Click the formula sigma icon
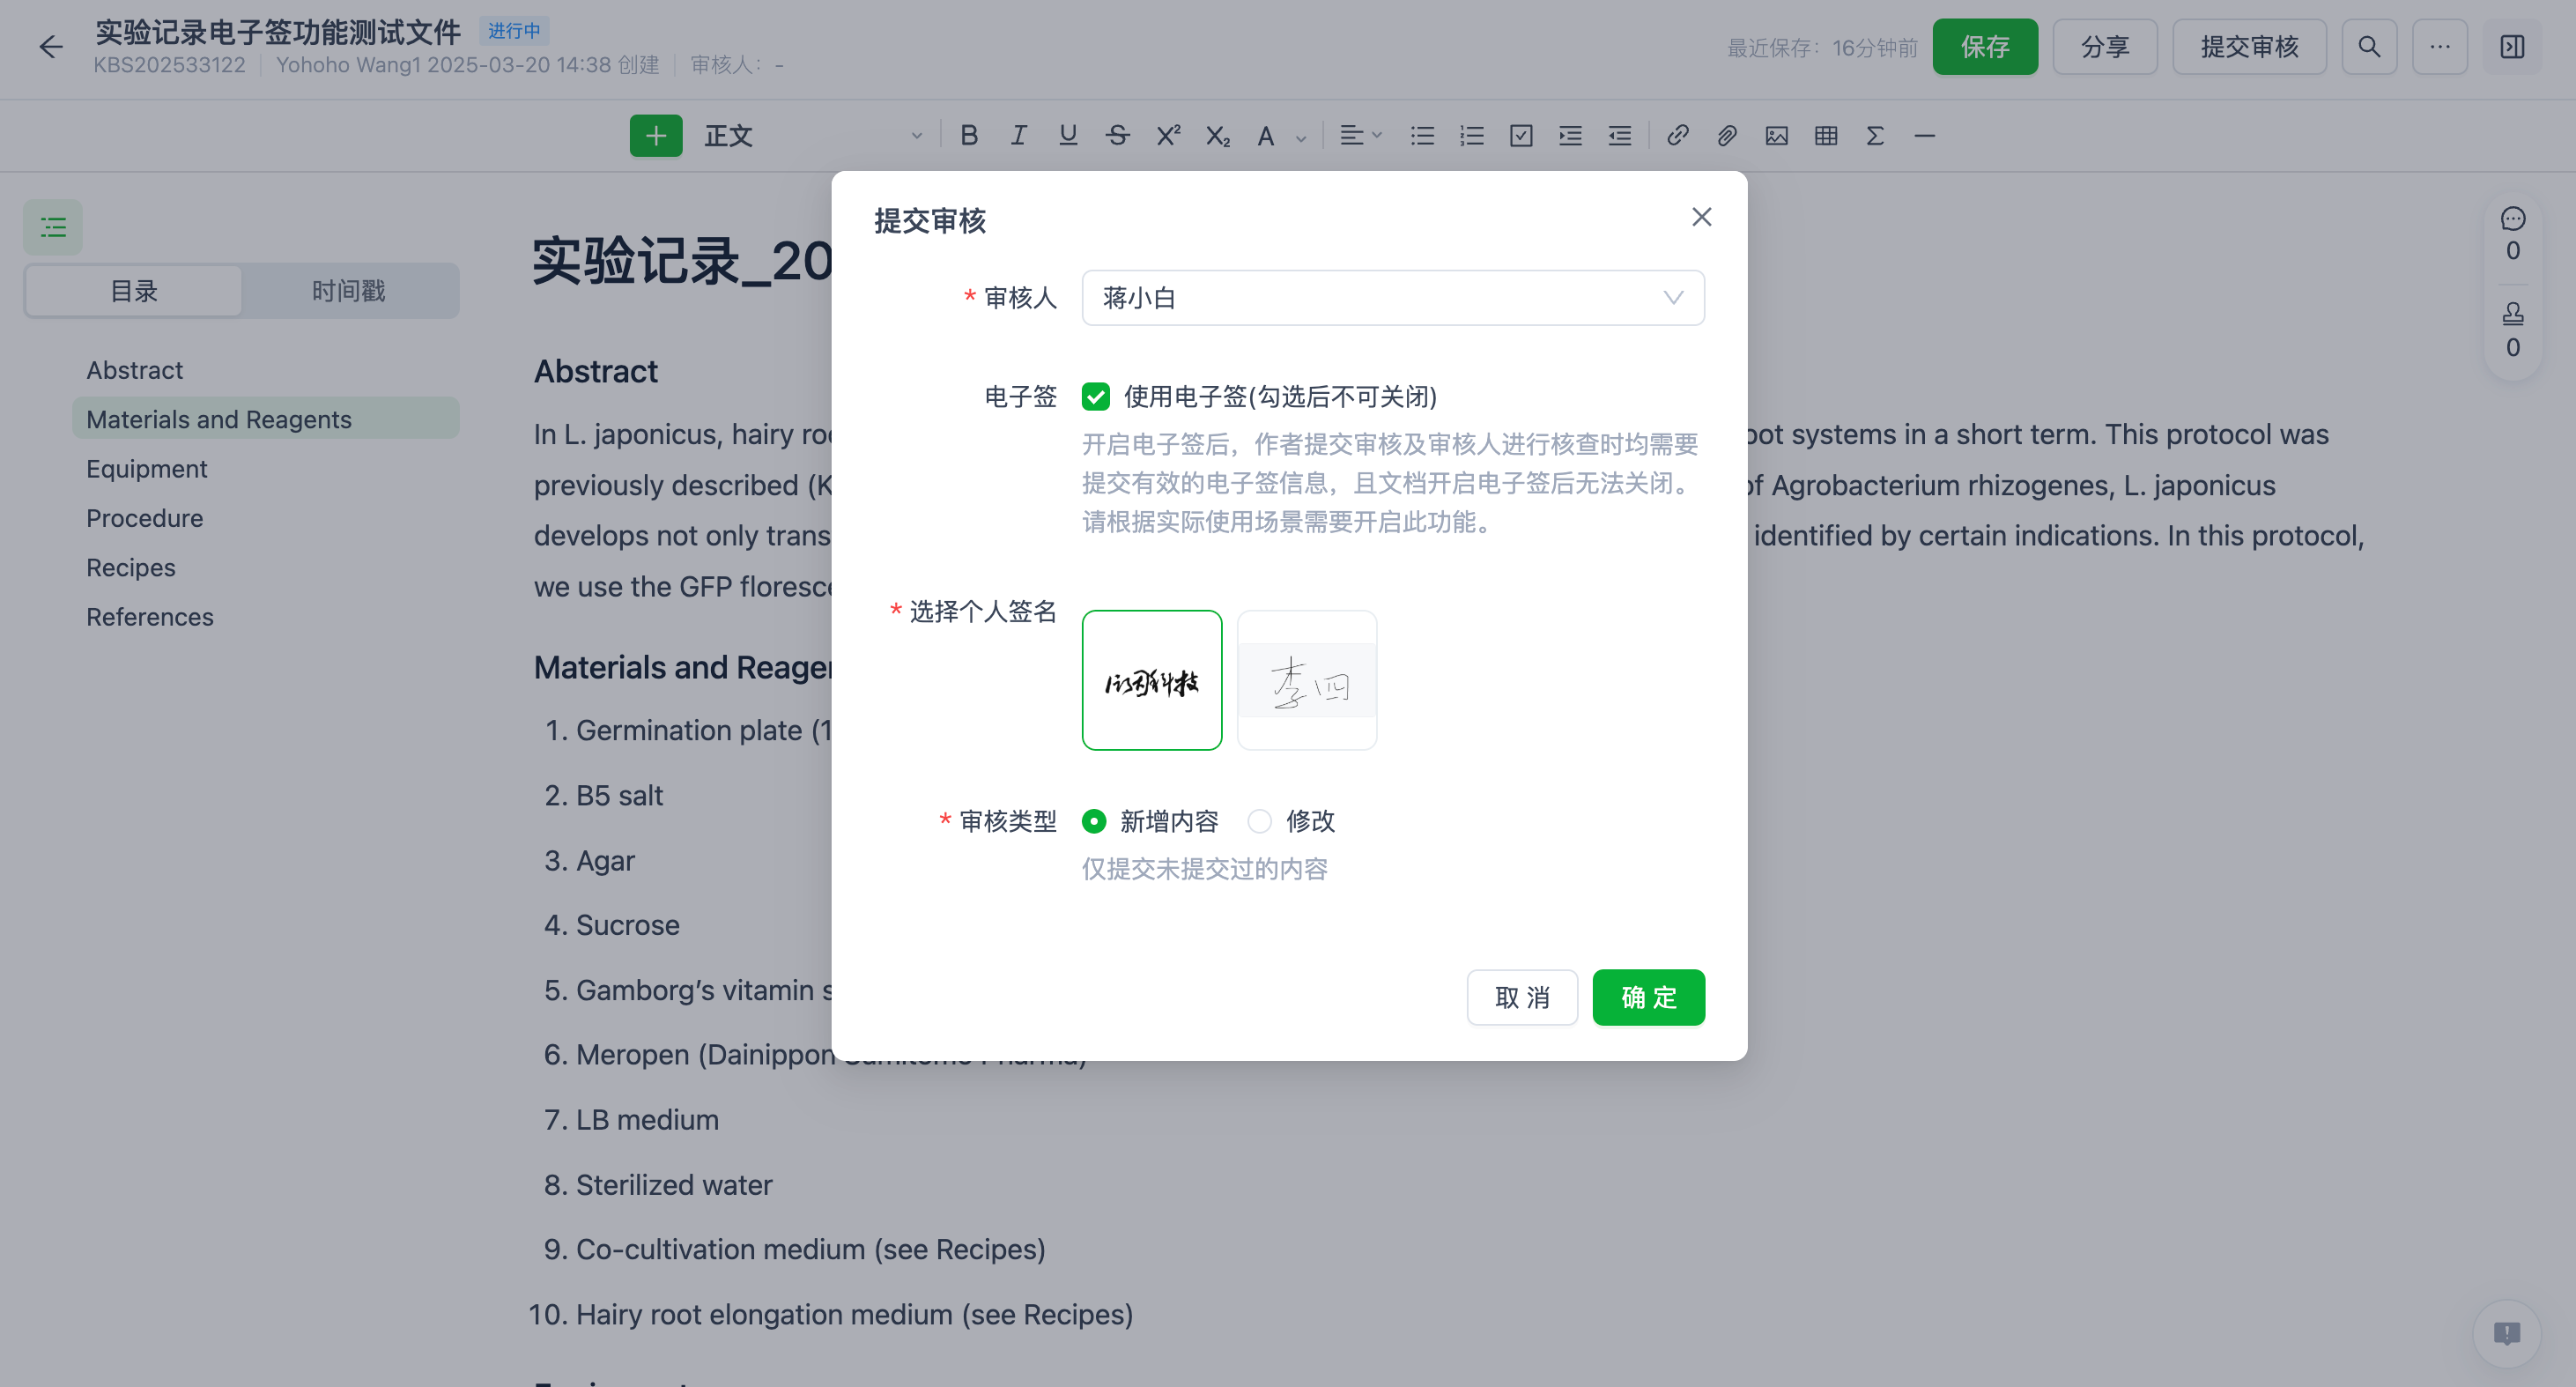Image resolution: width=2576 pixels, height=1387 pixels. [x=1875, y=136]
